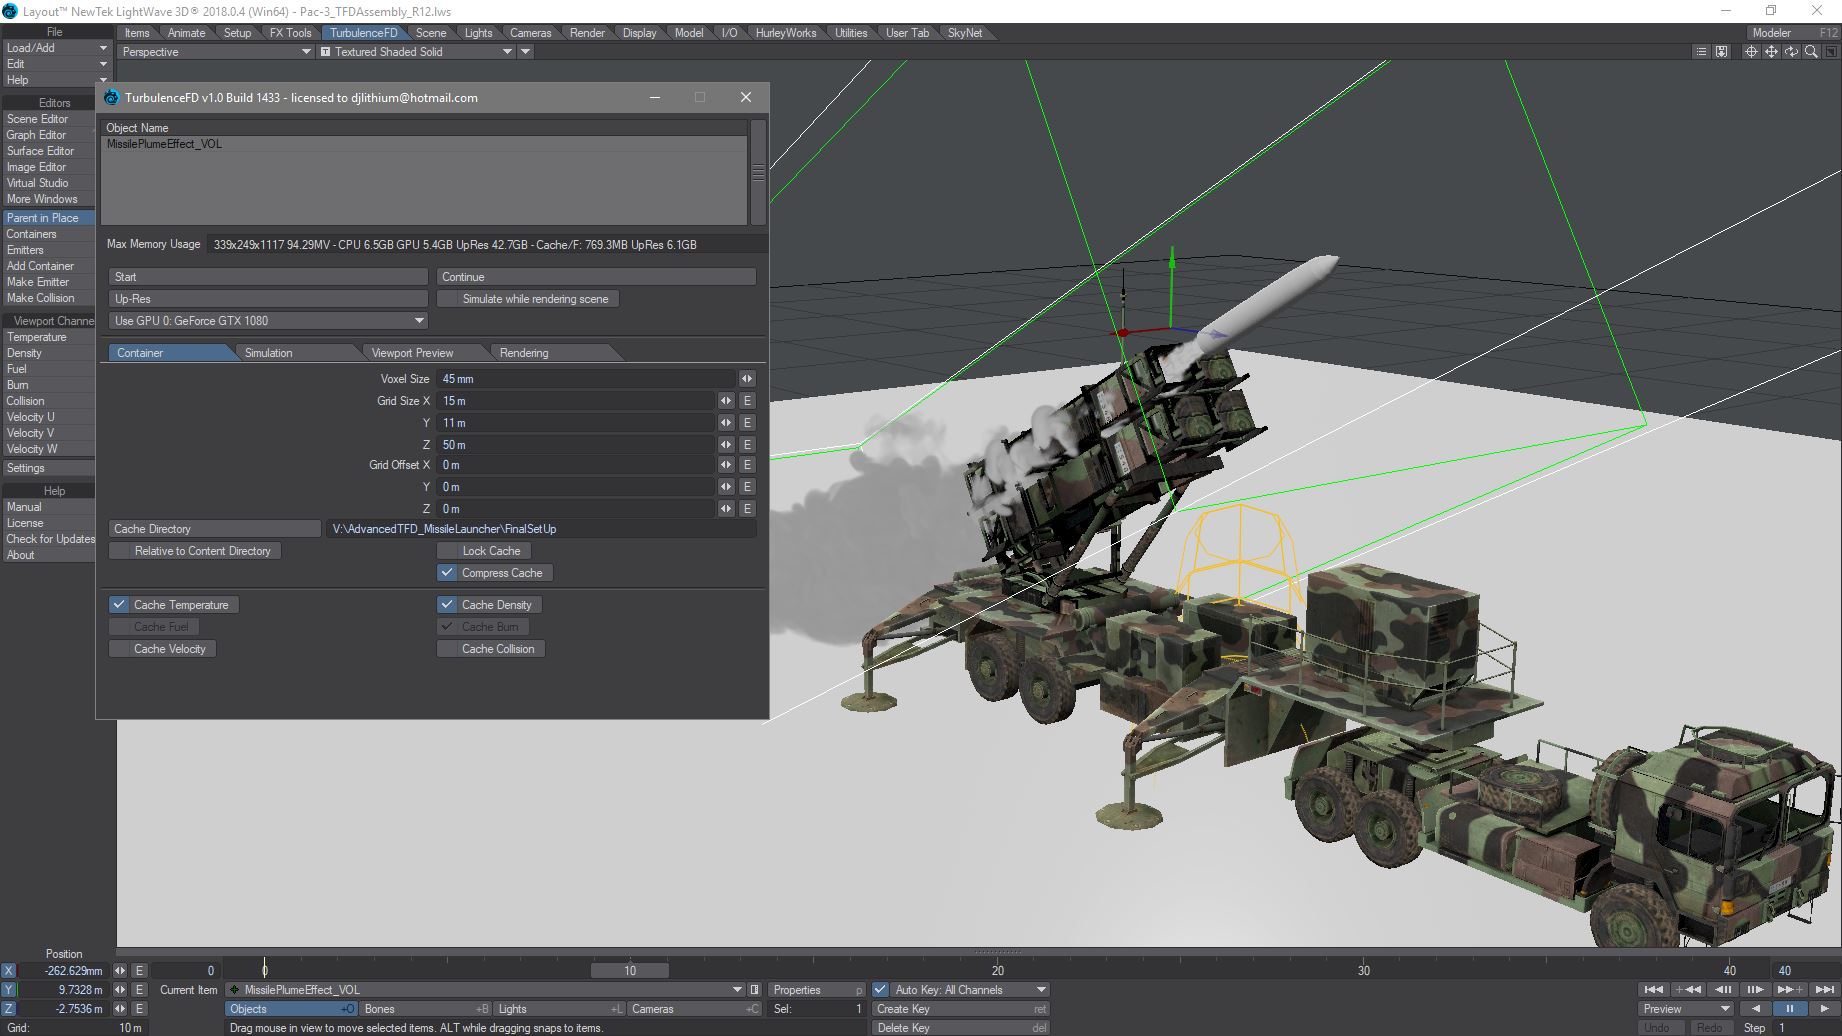Image resolution: width=1842 pixels, height=1036 pixels.
Task: Open the Render menu tab
Action: [x=587, y=33]
